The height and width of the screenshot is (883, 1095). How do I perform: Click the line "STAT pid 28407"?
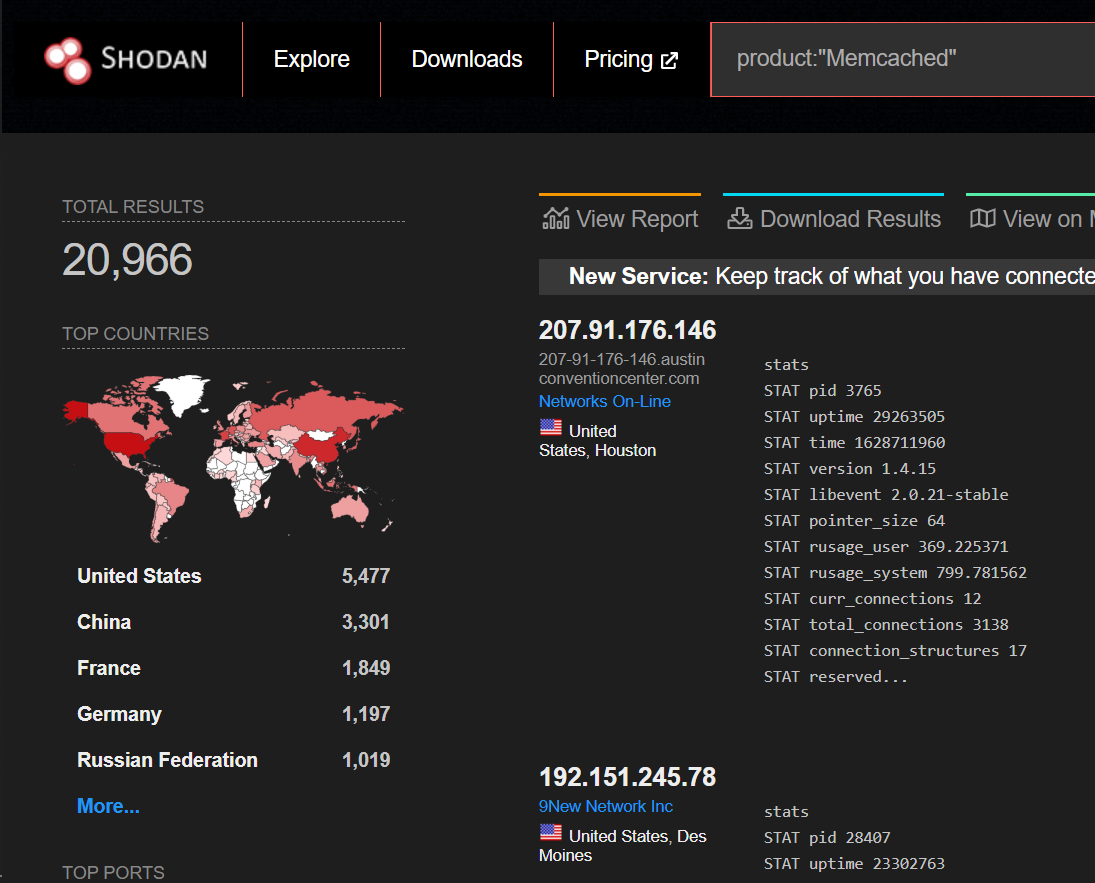(x=827, y=838)
